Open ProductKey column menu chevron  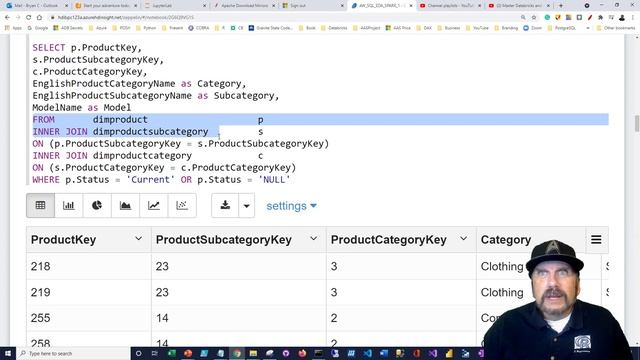(x=138, y=239)
